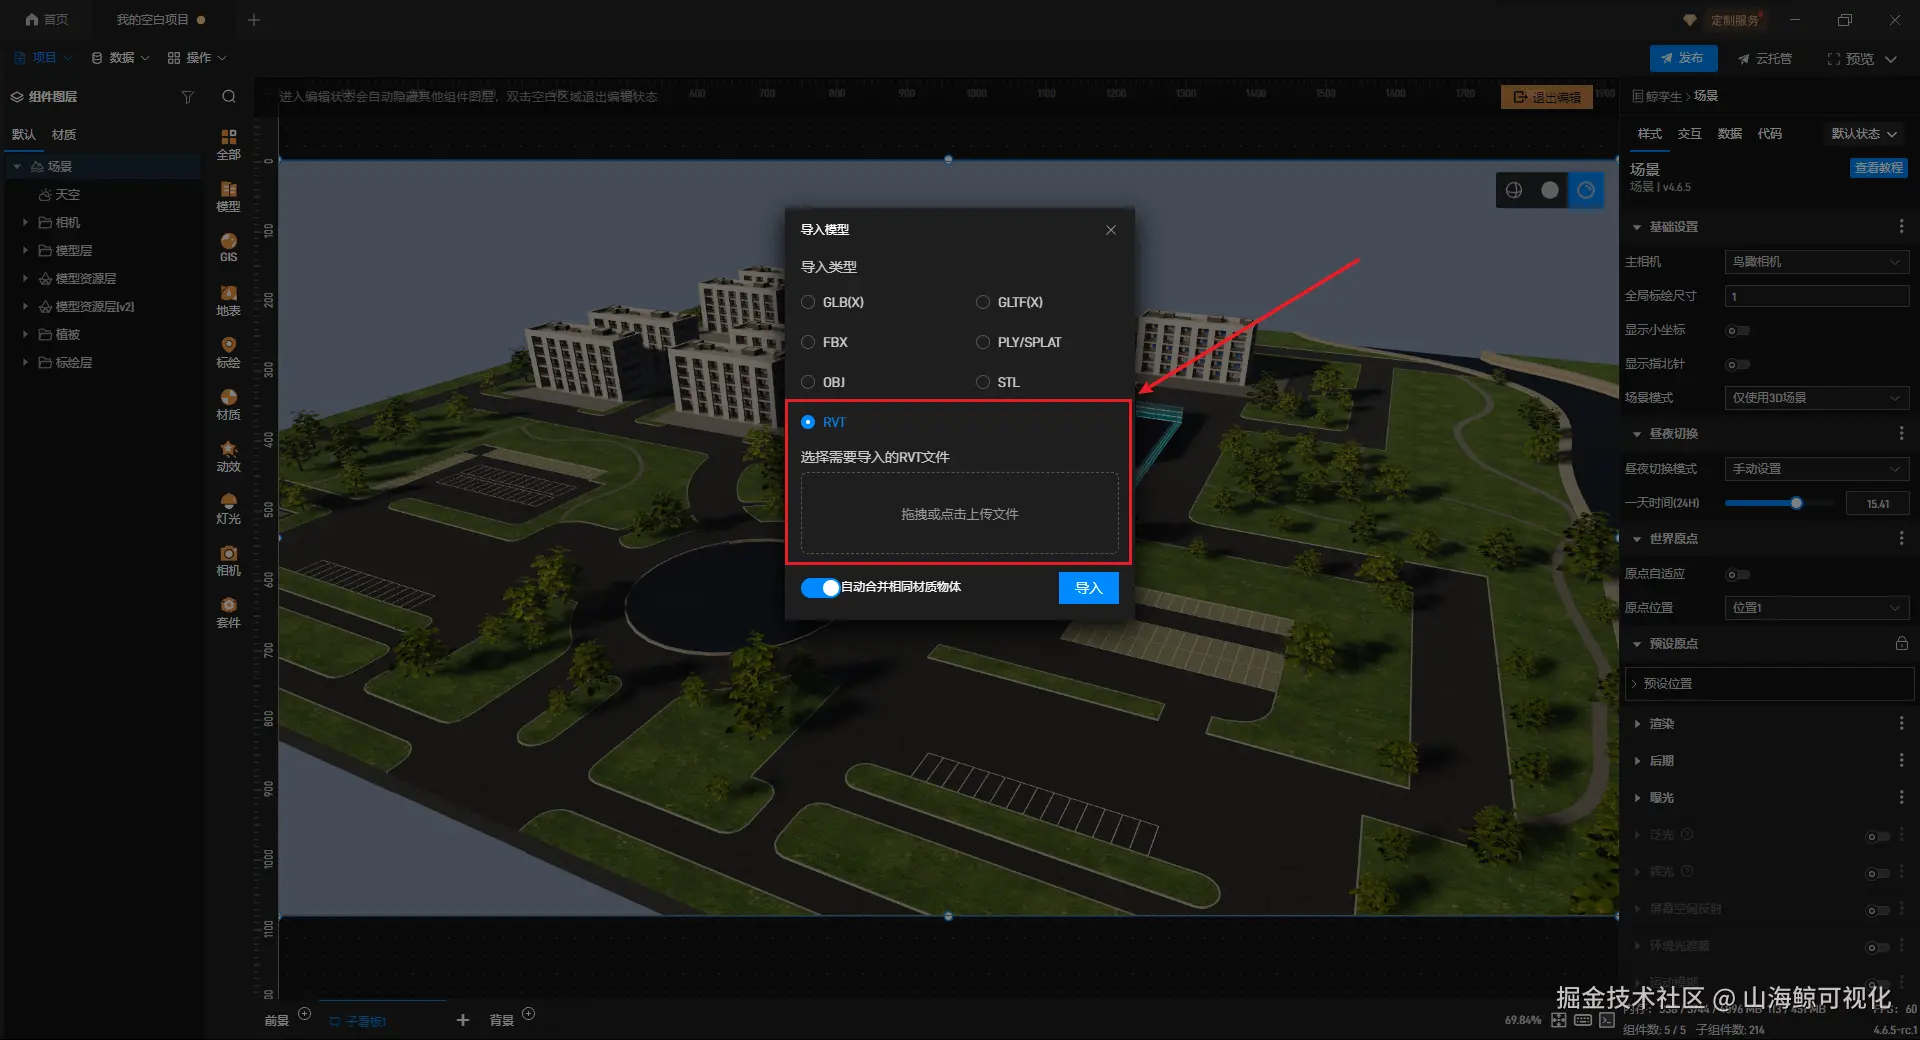1920x1040 pixels.
Task: Select the RVT import type
Action: 824,422
